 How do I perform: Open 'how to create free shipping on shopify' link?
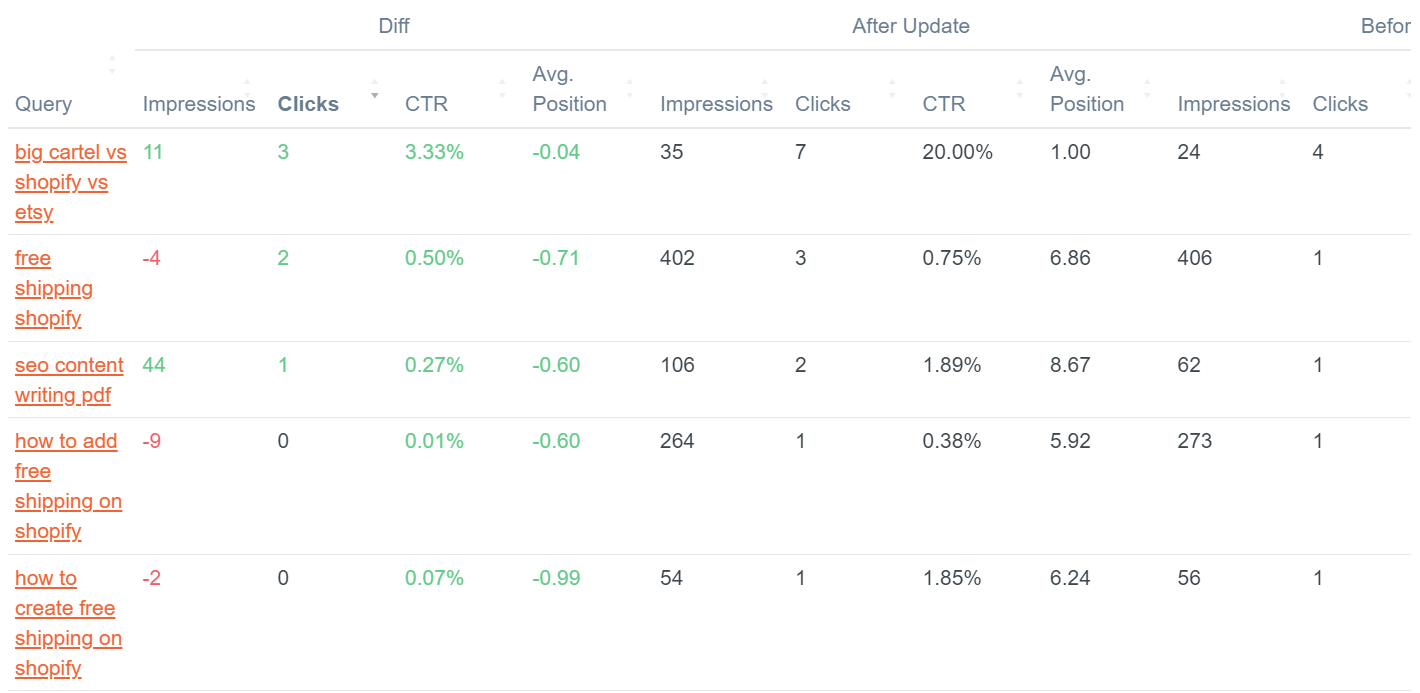(69, 623)
